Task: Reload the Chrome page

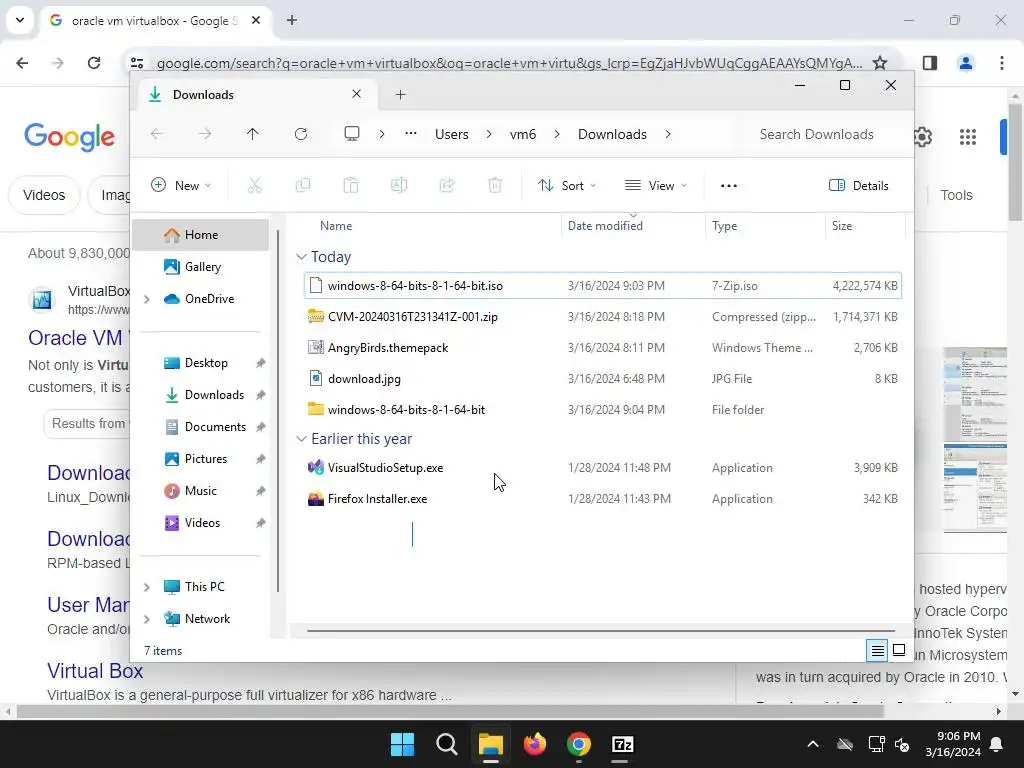Action: 94,63
